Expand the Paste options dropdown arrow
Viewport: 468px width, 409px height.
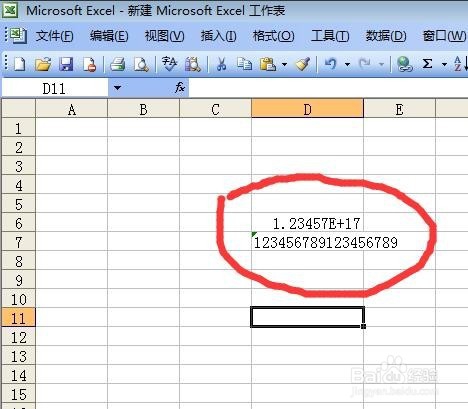click(x=284, y=64)
